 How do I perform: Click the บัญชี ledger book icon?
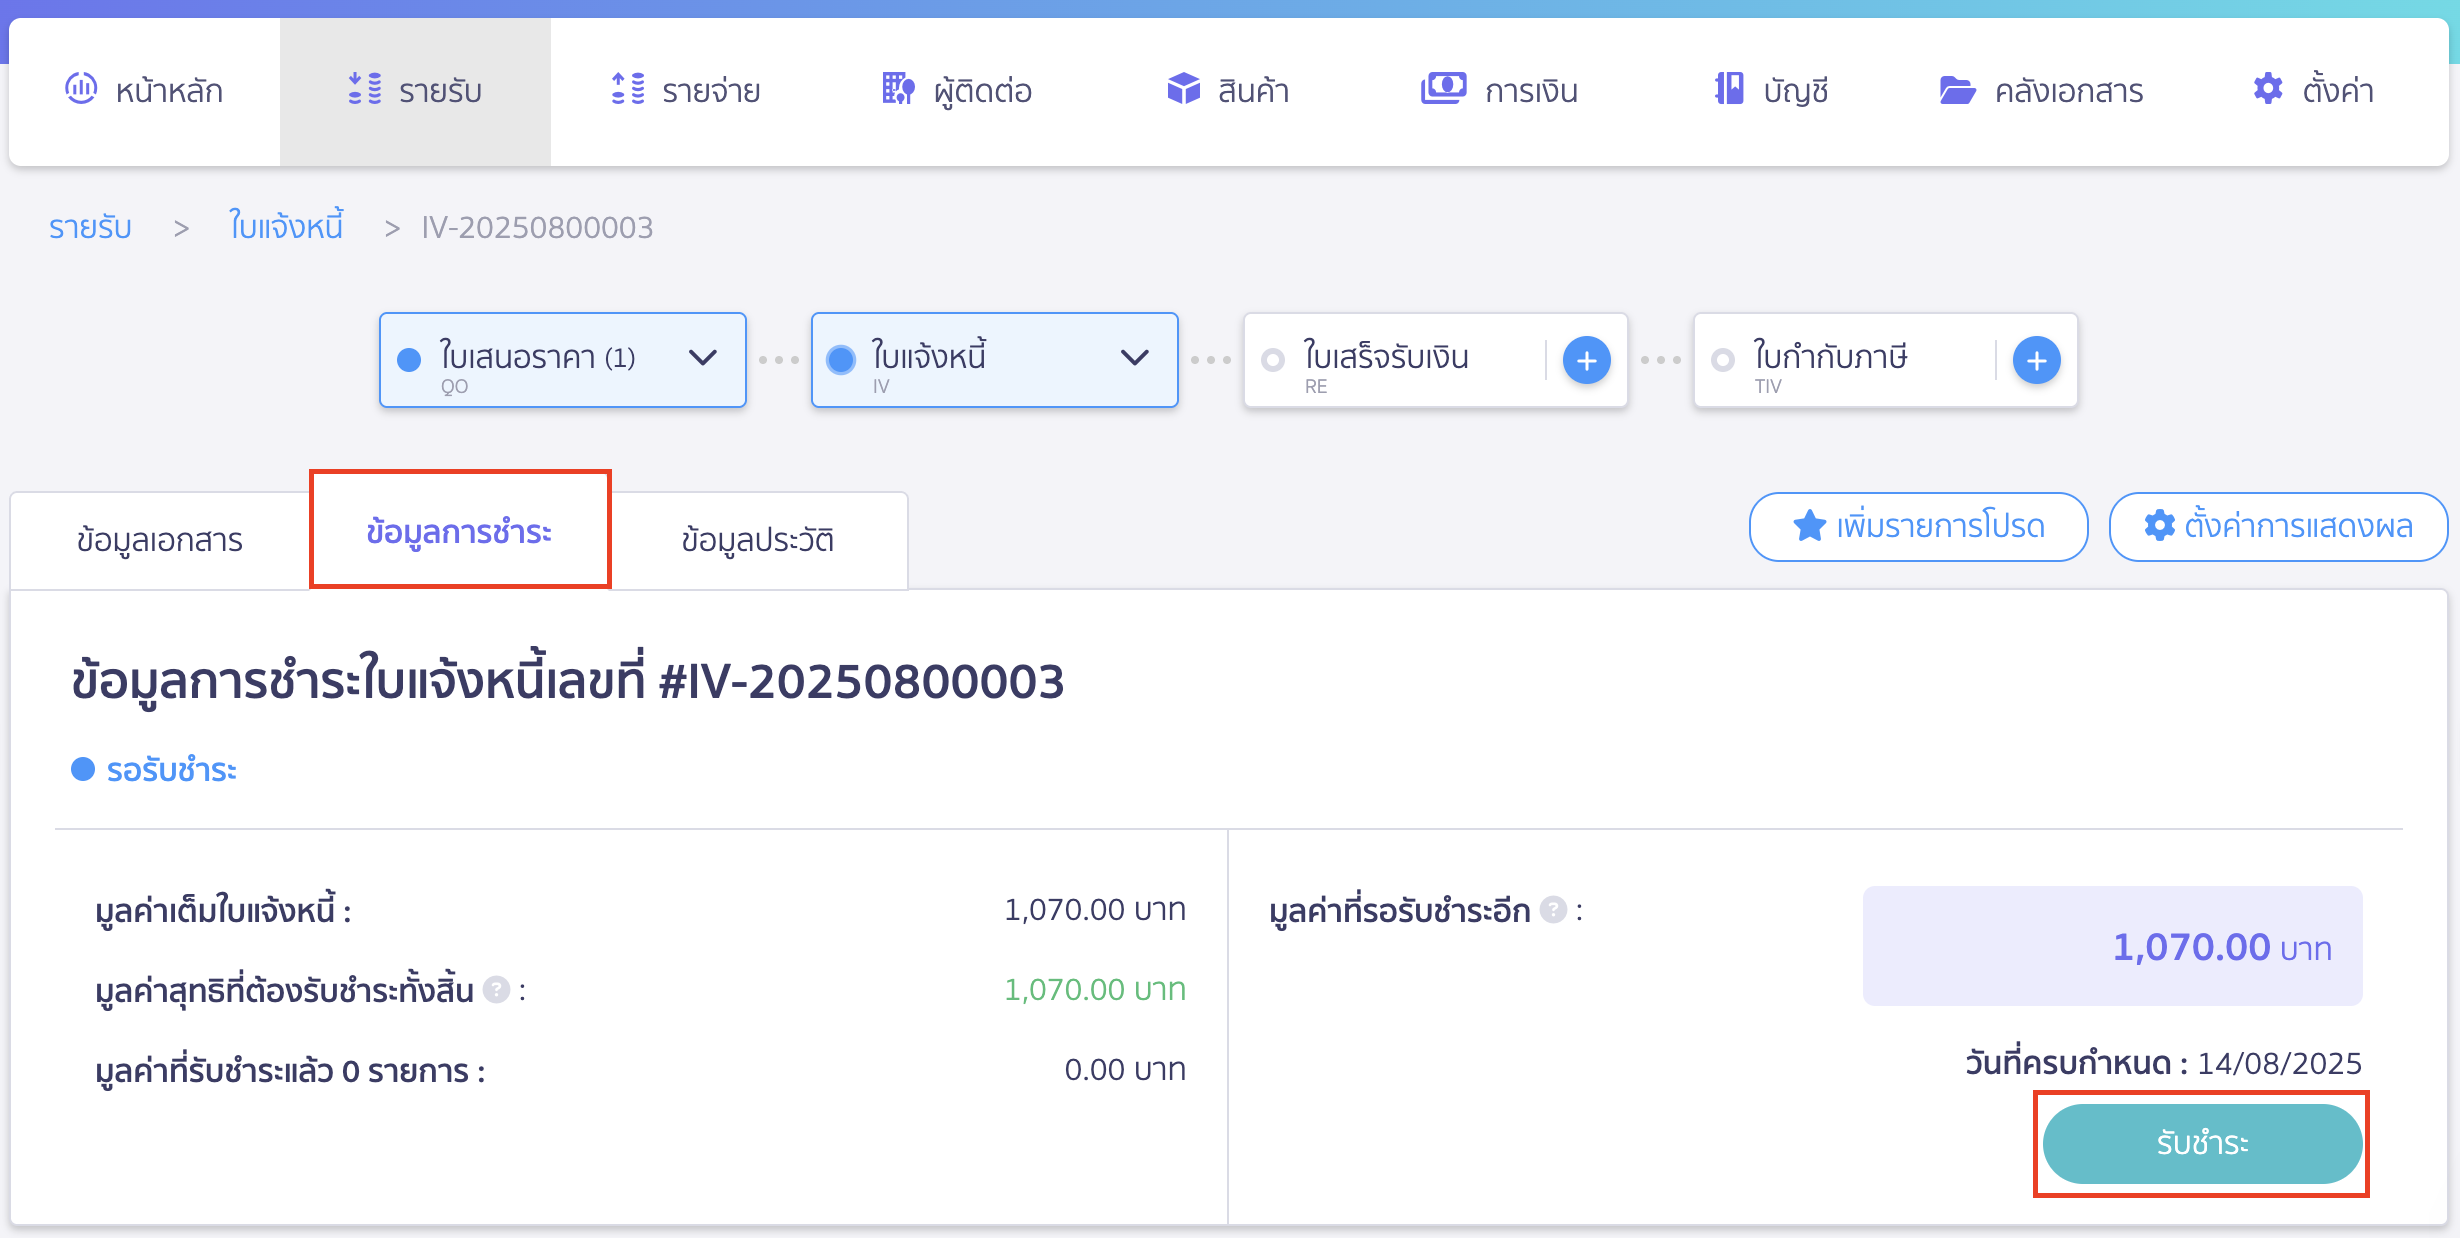coord(1729,88)
